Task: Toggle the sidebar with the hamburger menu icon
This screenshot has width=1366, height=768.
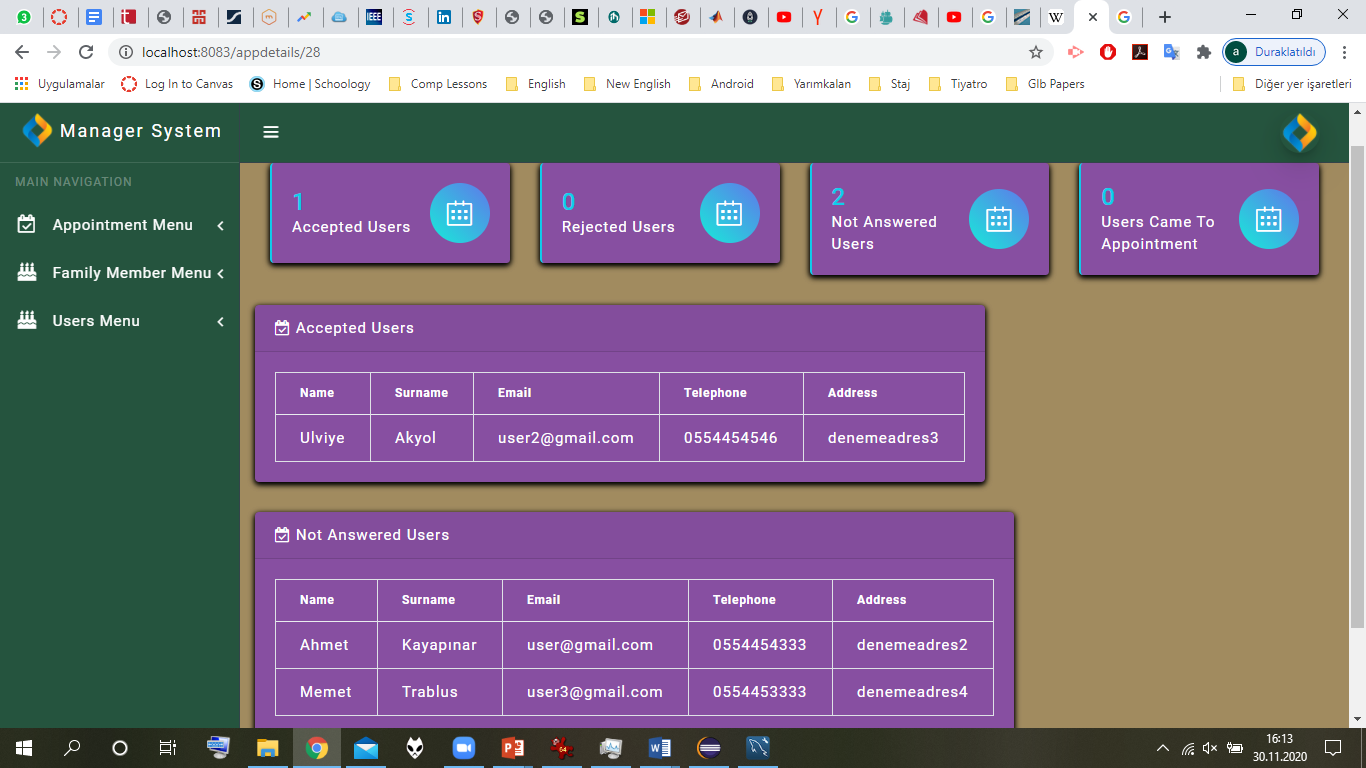Action: point(271,132)
